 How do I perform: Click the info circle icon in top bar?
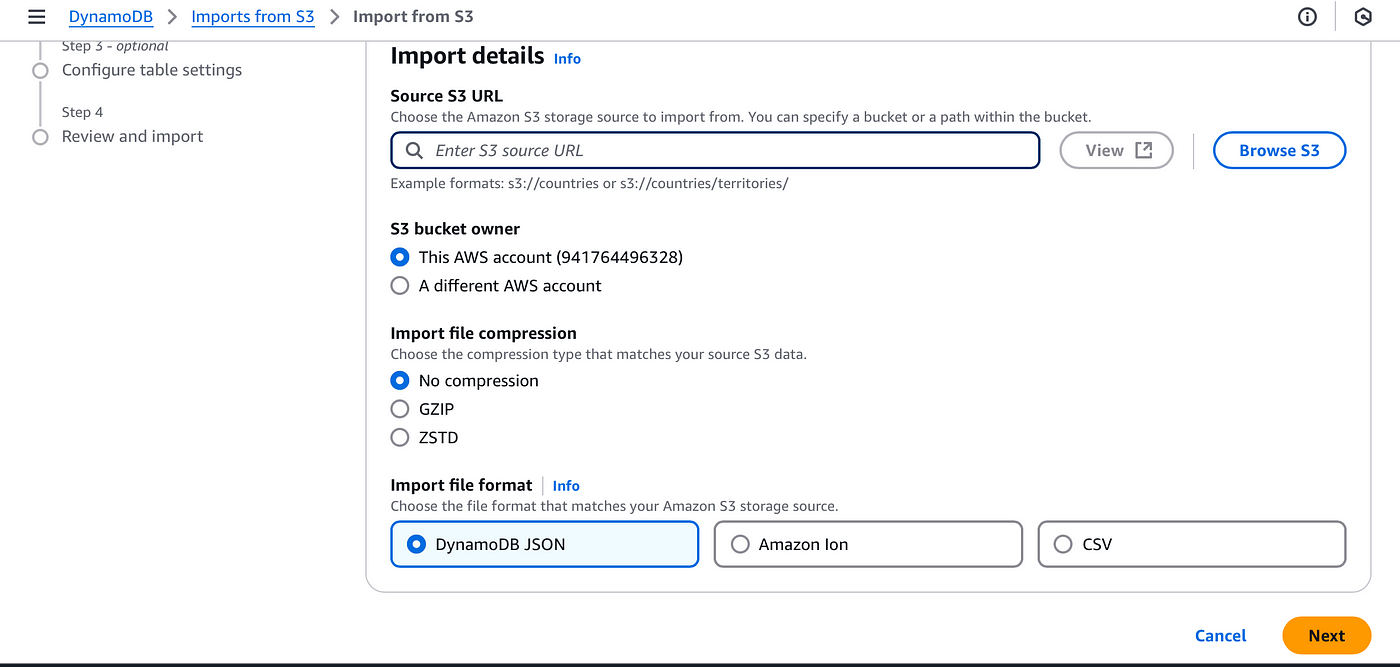[x=1307, y=16]
